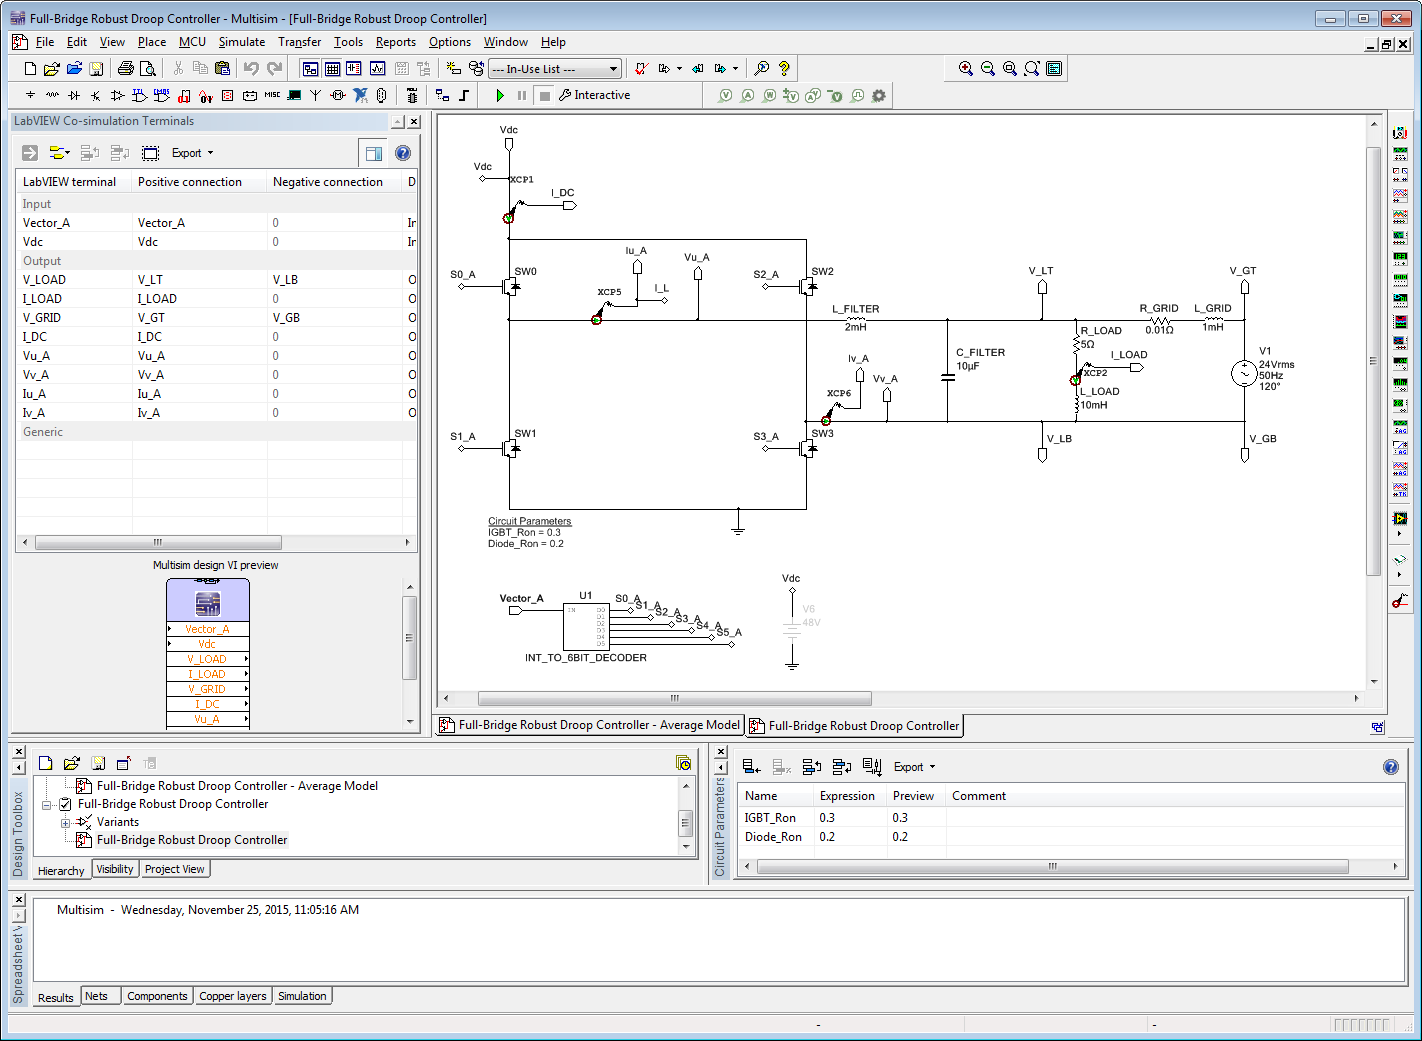Viewport: 1422px width, 1041px height.
Task: Toggle the VI preview layout button
Action: pos(374,153)
